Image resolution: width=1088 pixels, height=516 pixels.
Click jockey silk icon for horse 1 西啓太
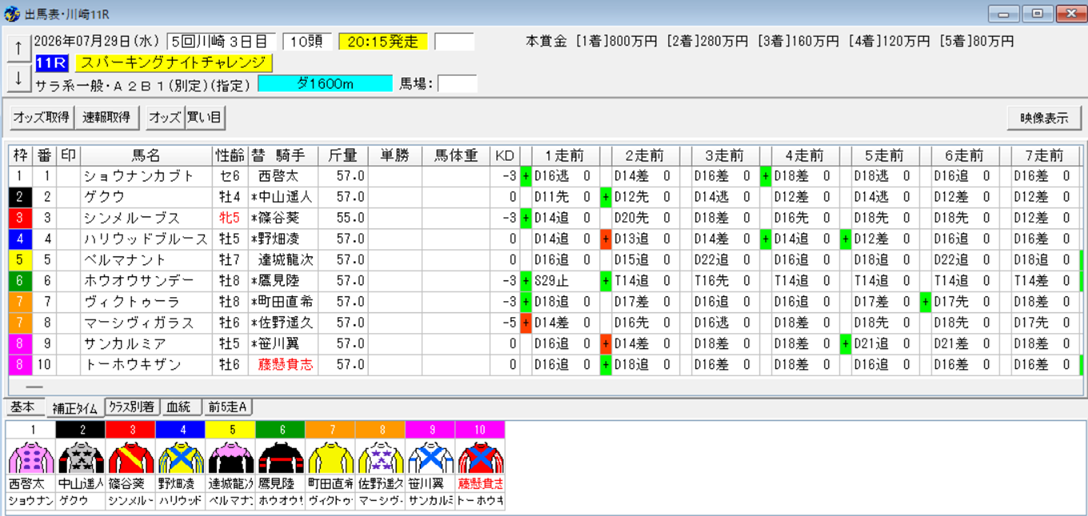[x=30, y=456]
